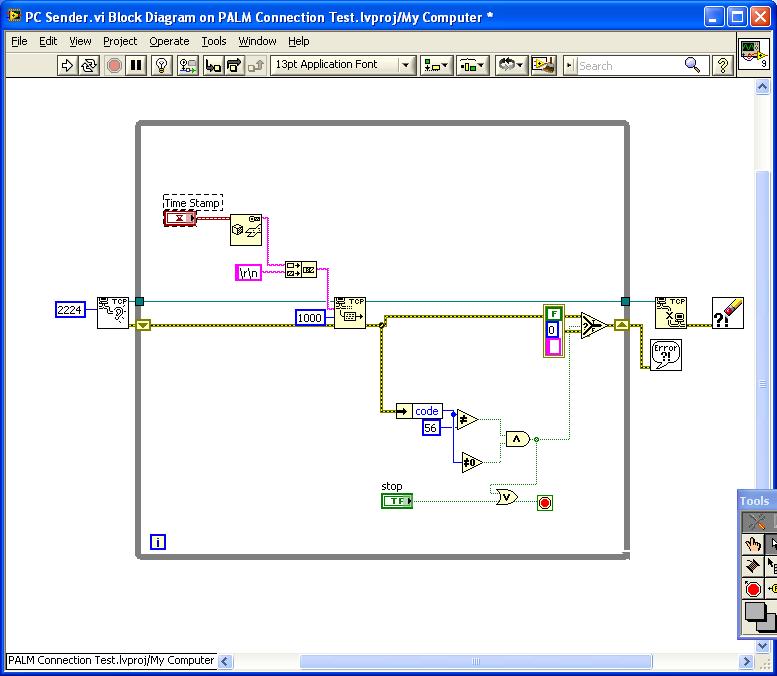Open the 13pt Application Font dropdown
The width and height of the screenshot is (777, 676).
[x=343, y=65]
